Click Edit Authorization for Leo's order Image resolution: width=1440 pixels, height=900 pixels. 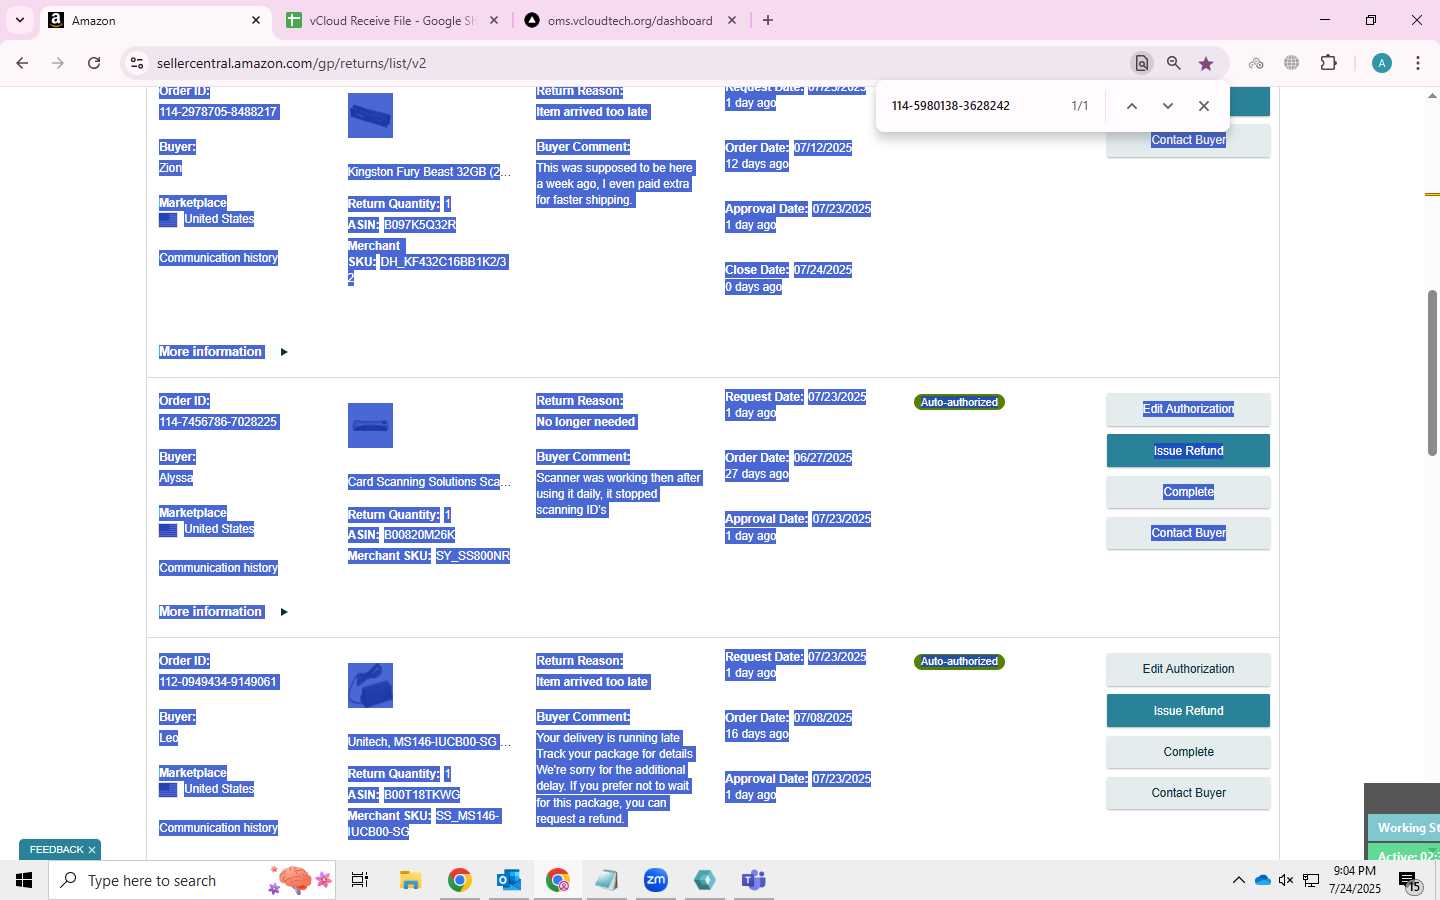(x=1188, y=669)
